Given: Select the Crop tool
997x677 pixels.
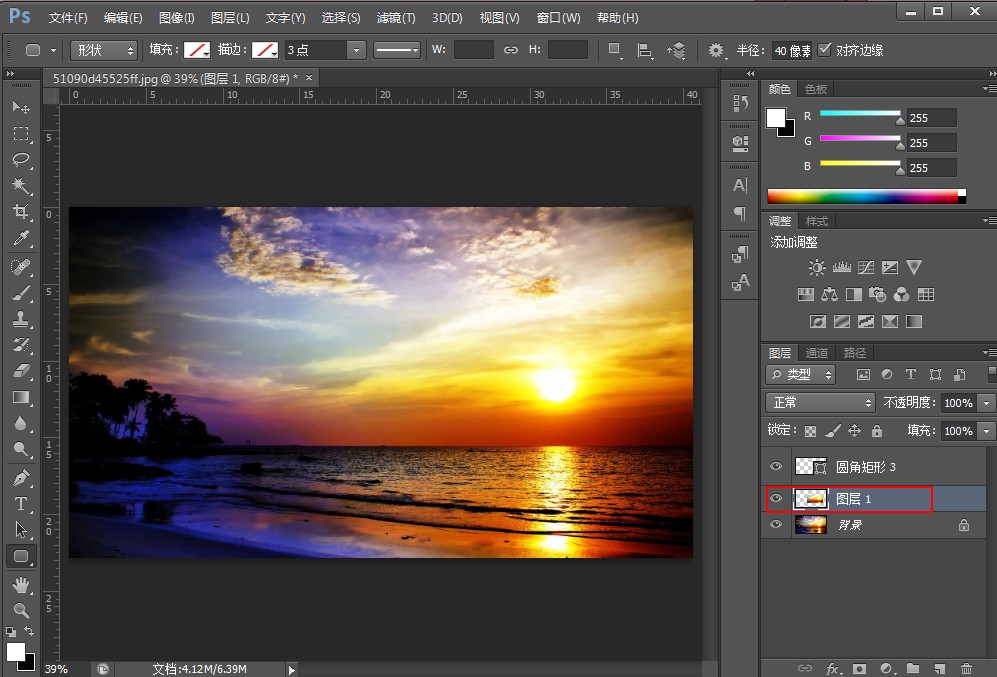Looking at the screenshot, I should [21, 212].
